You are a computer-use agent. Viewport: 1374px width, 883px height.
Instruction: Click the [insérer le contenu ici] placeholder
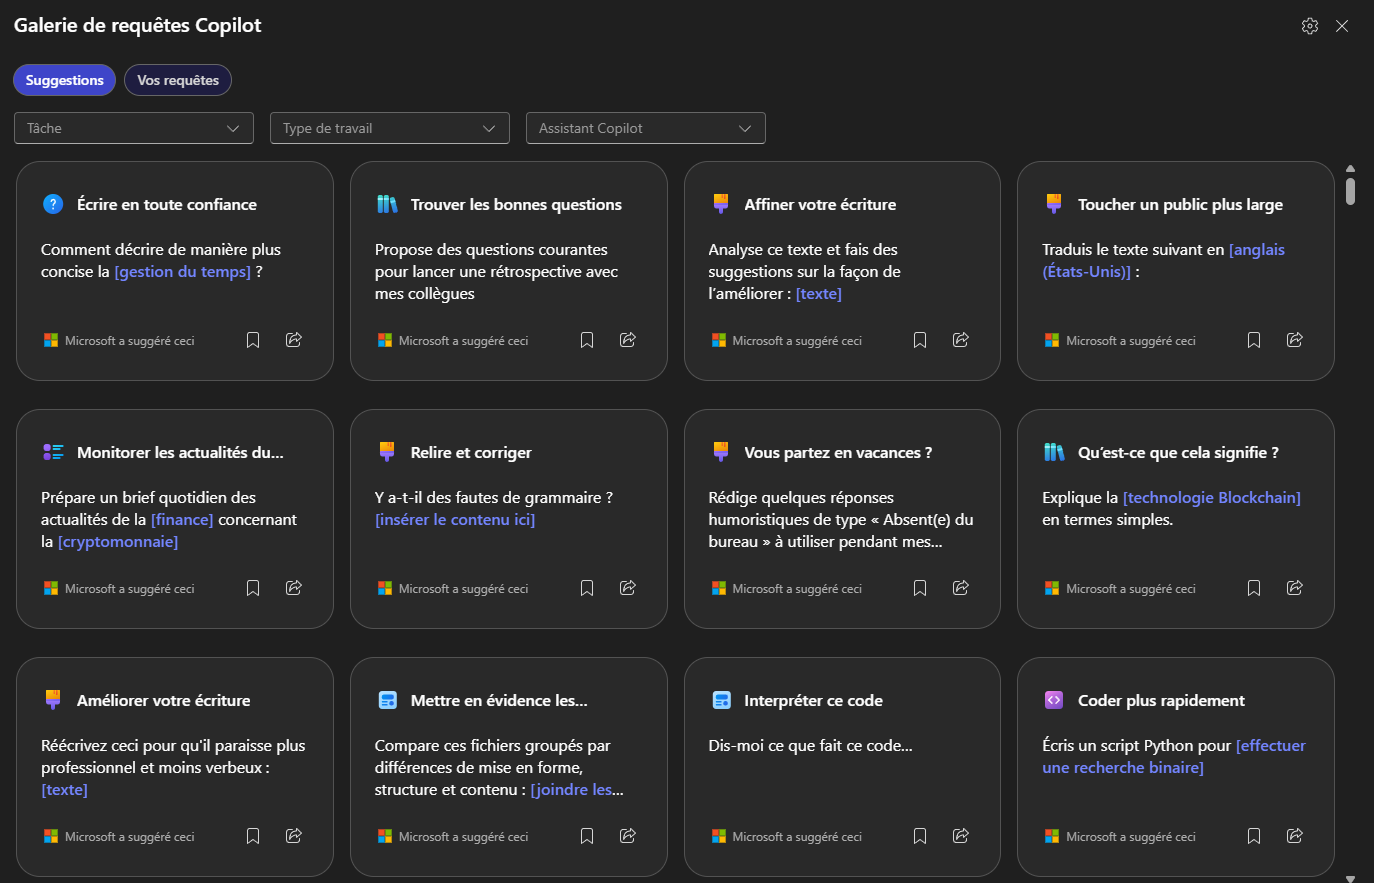coord(455,520)
